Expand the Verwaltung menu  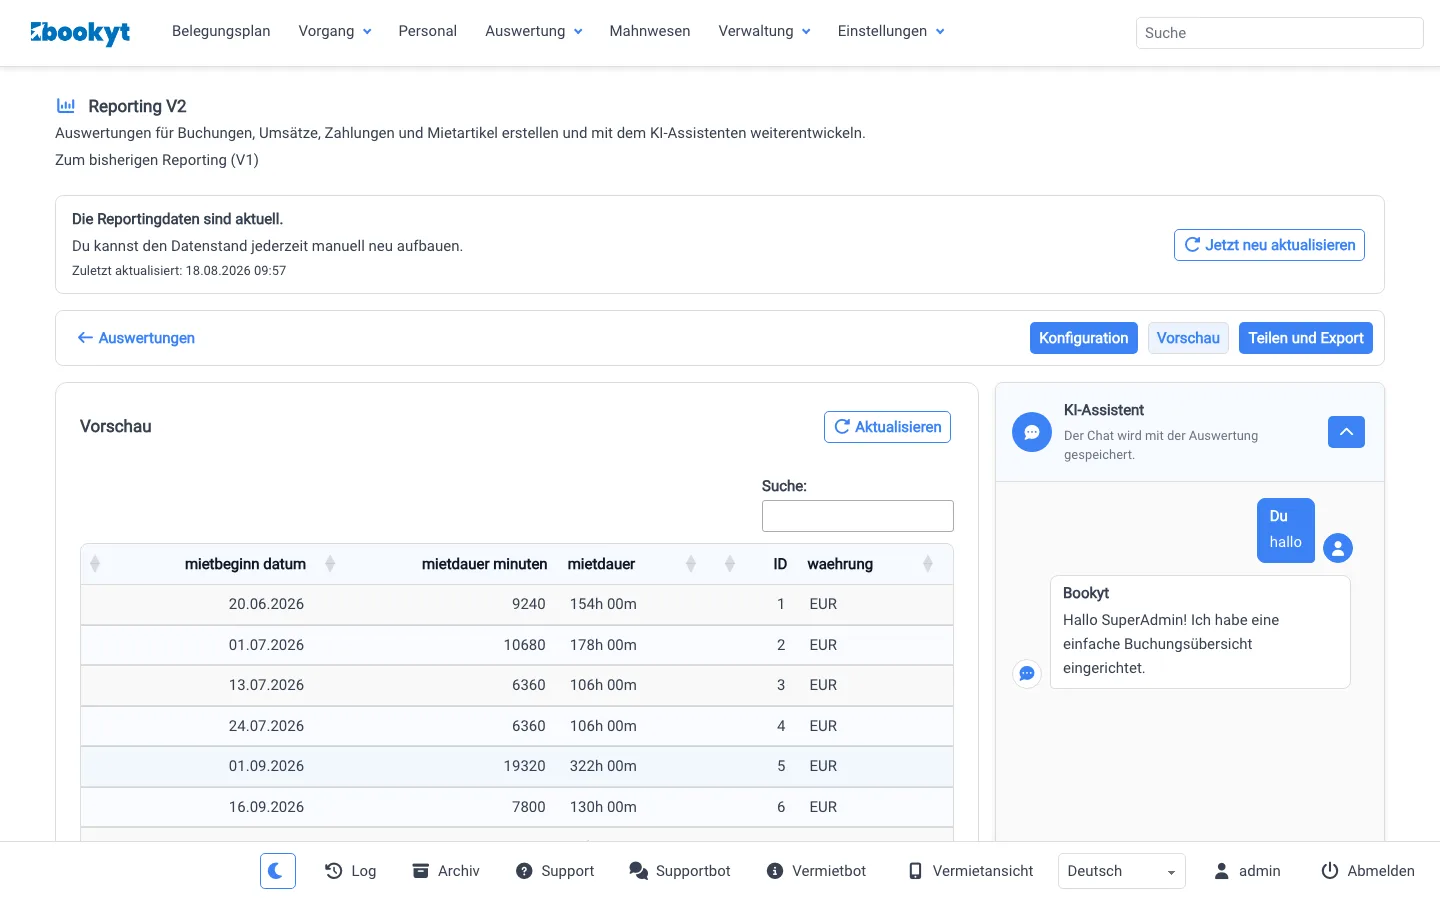[x=765, y=31]
